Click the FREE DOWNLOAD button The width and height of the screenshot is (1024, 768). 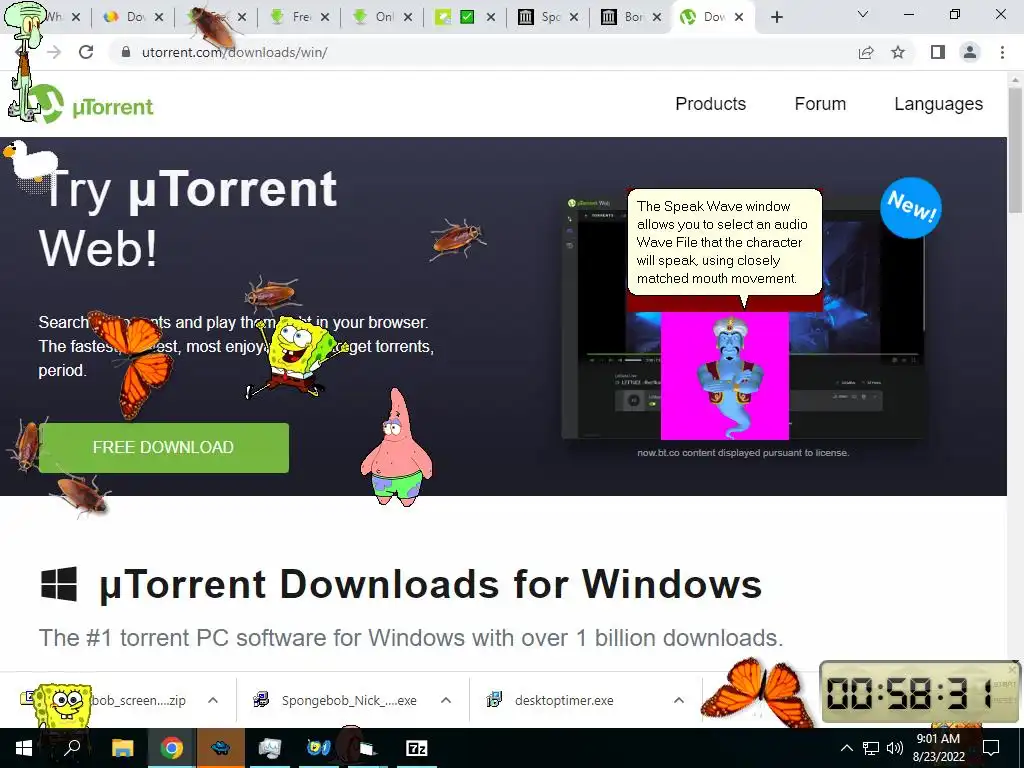(x=164, y=447)
